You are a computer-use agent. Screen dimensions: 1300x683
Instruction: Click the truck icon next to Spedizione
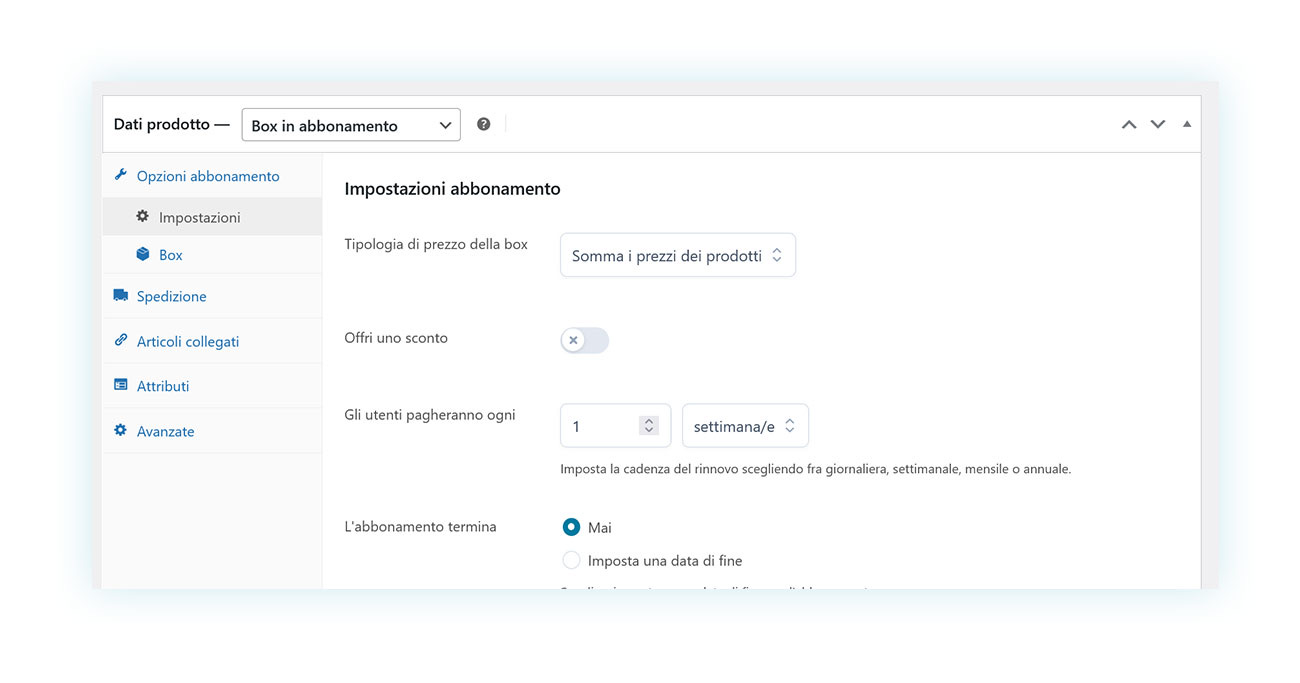coord(121,295)
